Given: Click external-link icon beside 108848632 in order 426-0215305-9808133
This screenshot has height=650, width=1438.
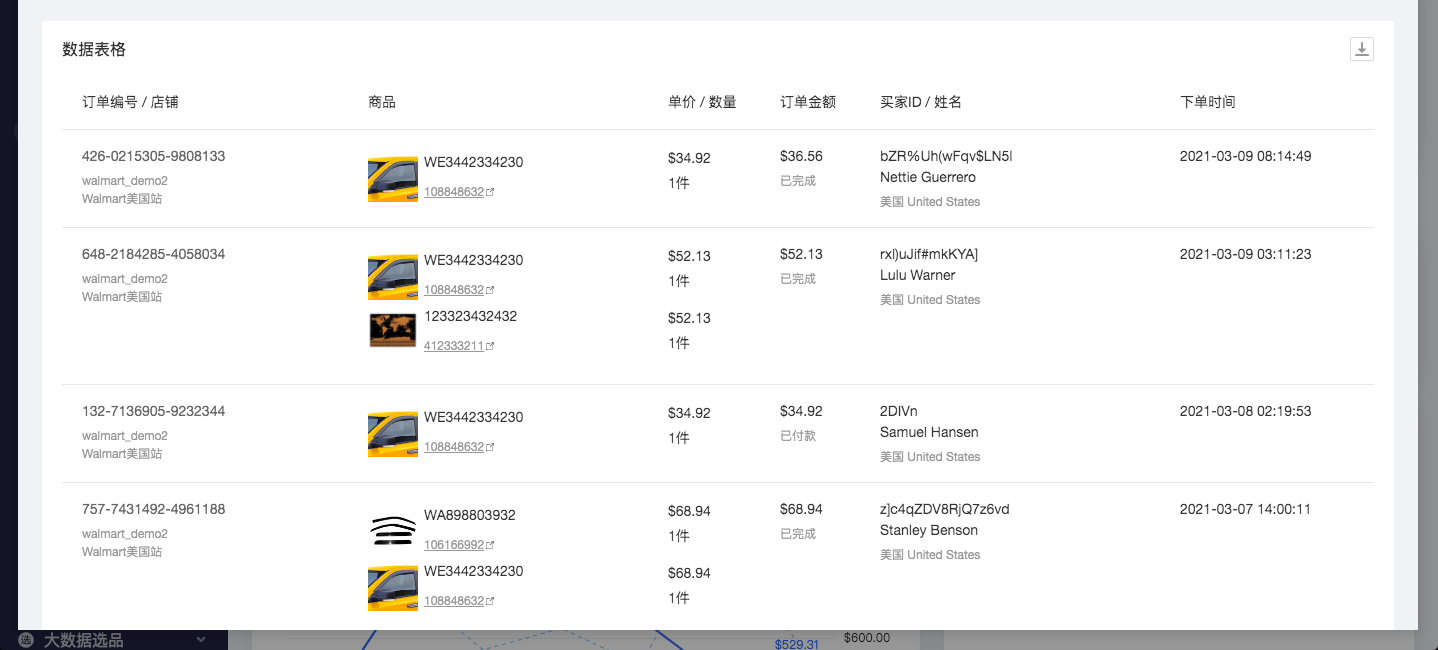Looking at the screenshot, I should 490,193.
